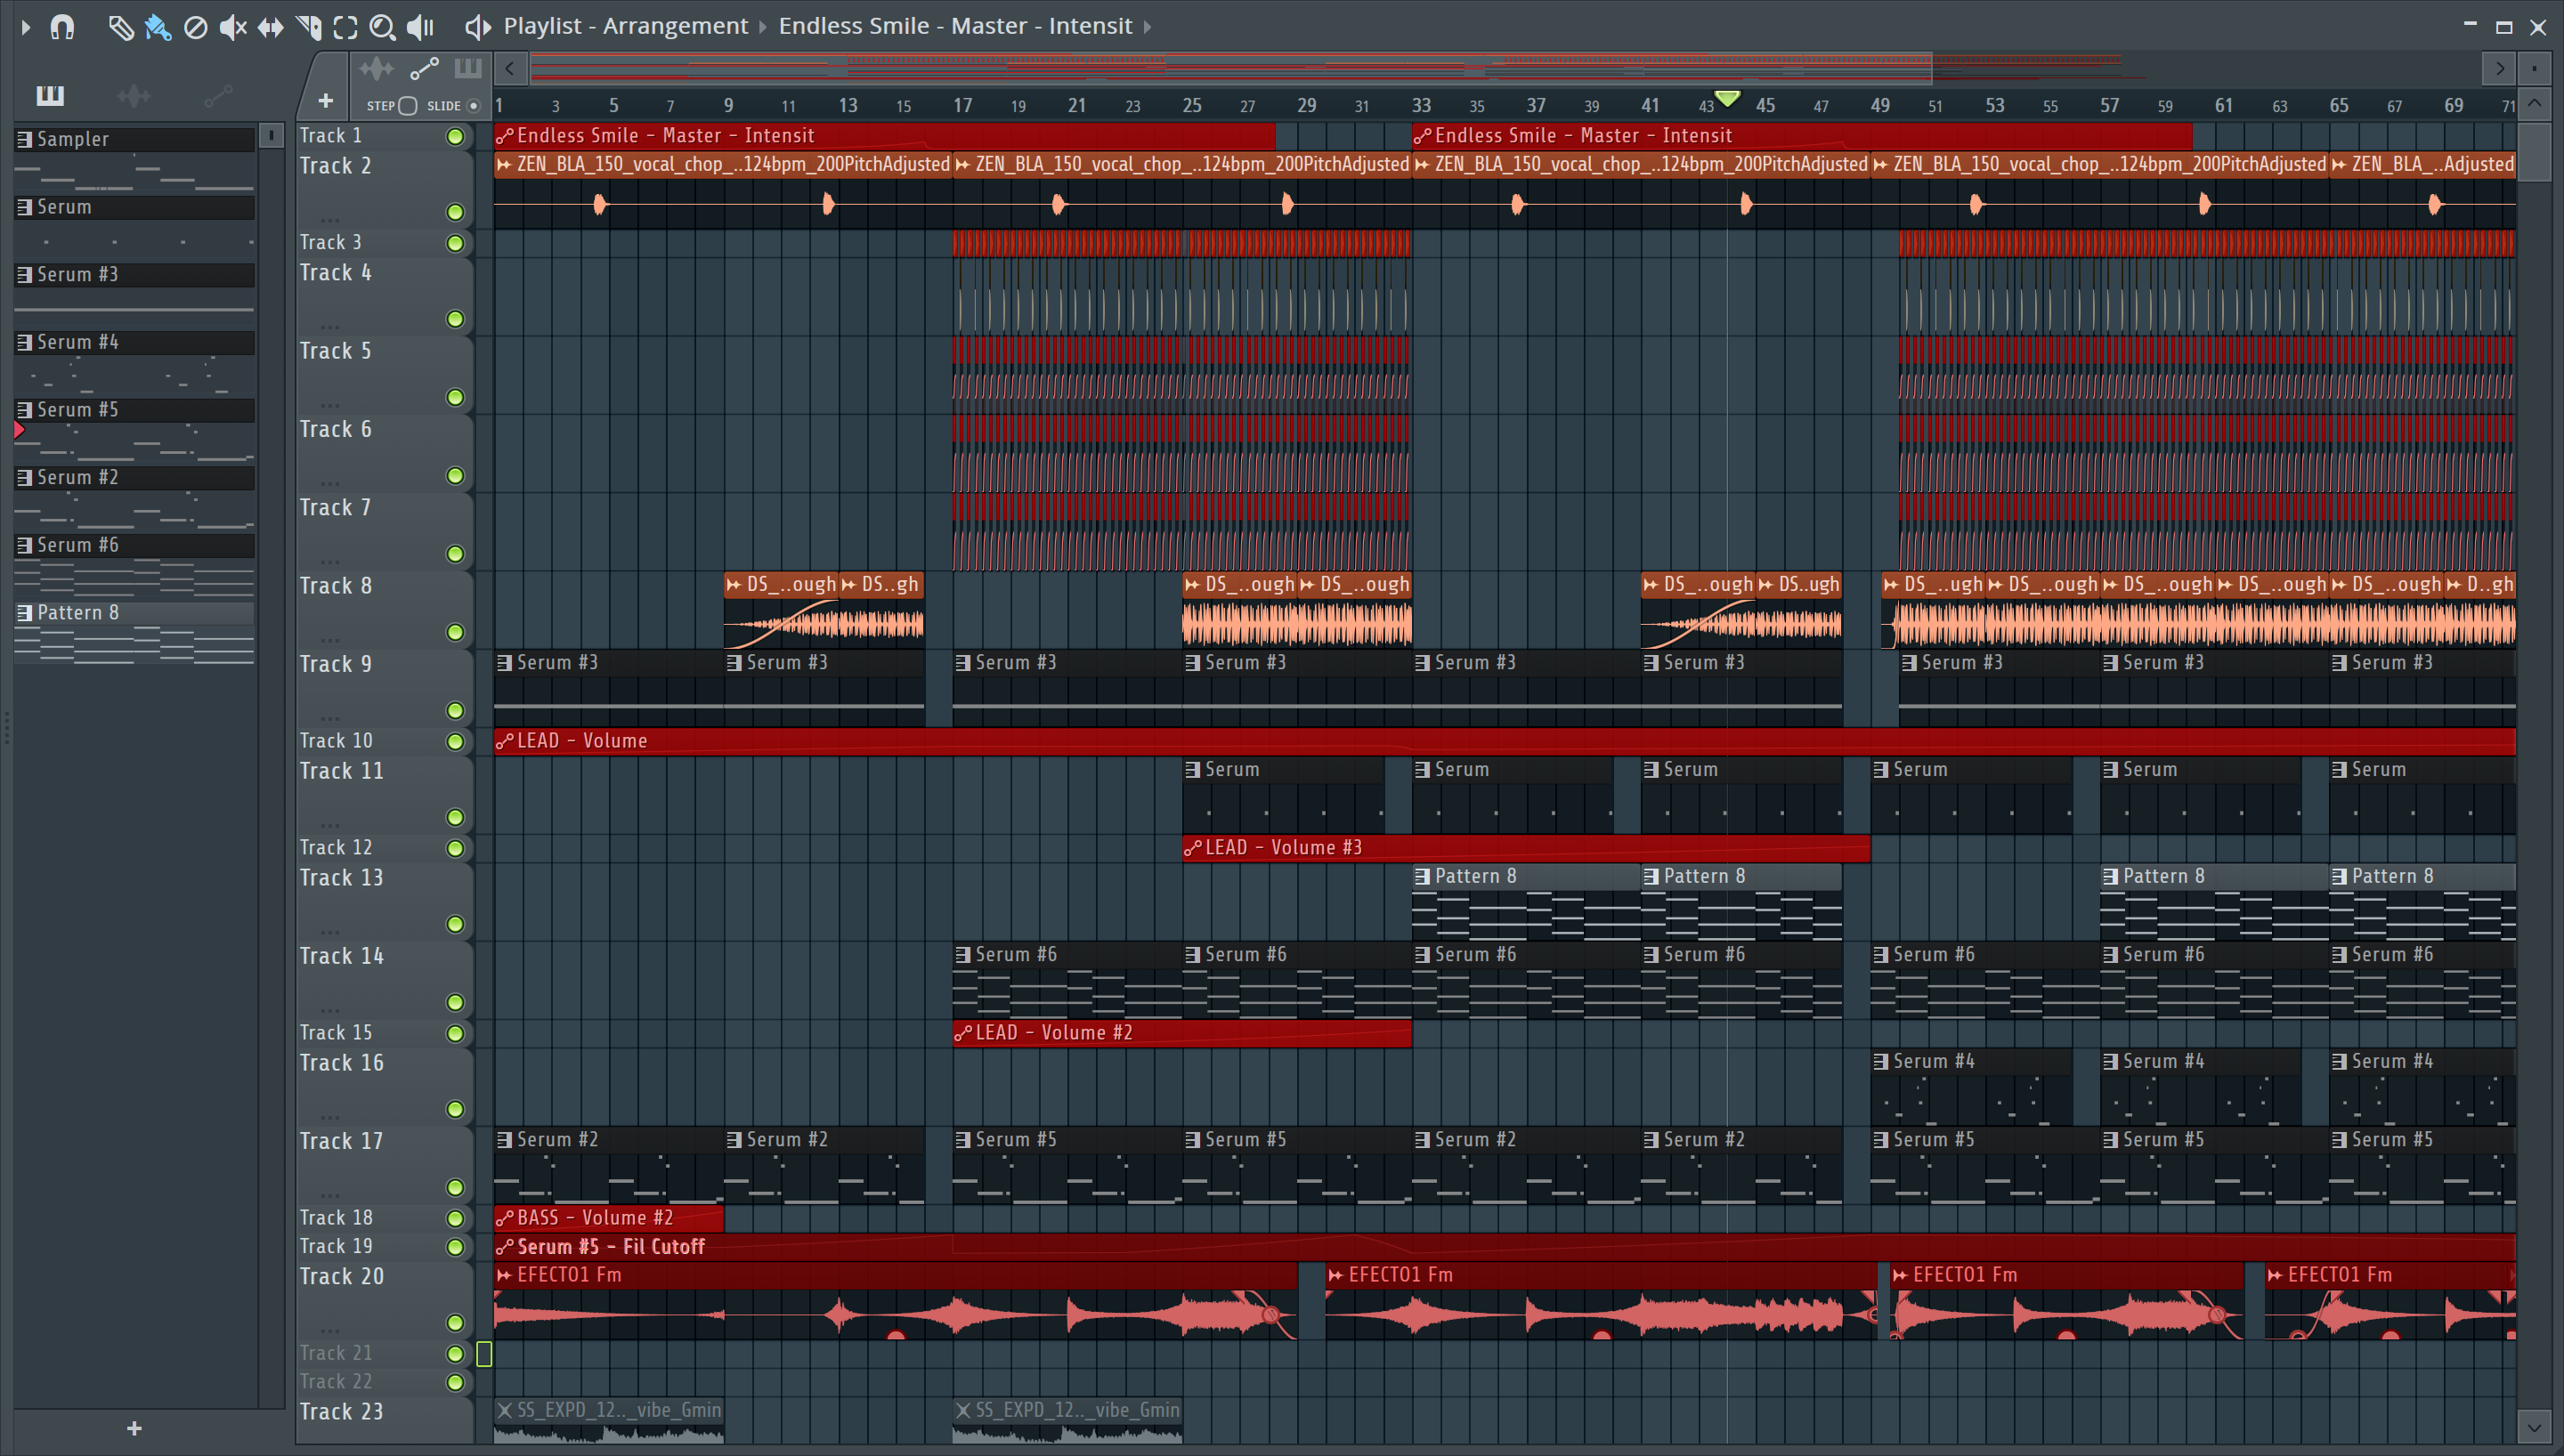Show audio clips filter in picker panel
Viewport: 2564px width, 1456px height.
pos(134,96)
